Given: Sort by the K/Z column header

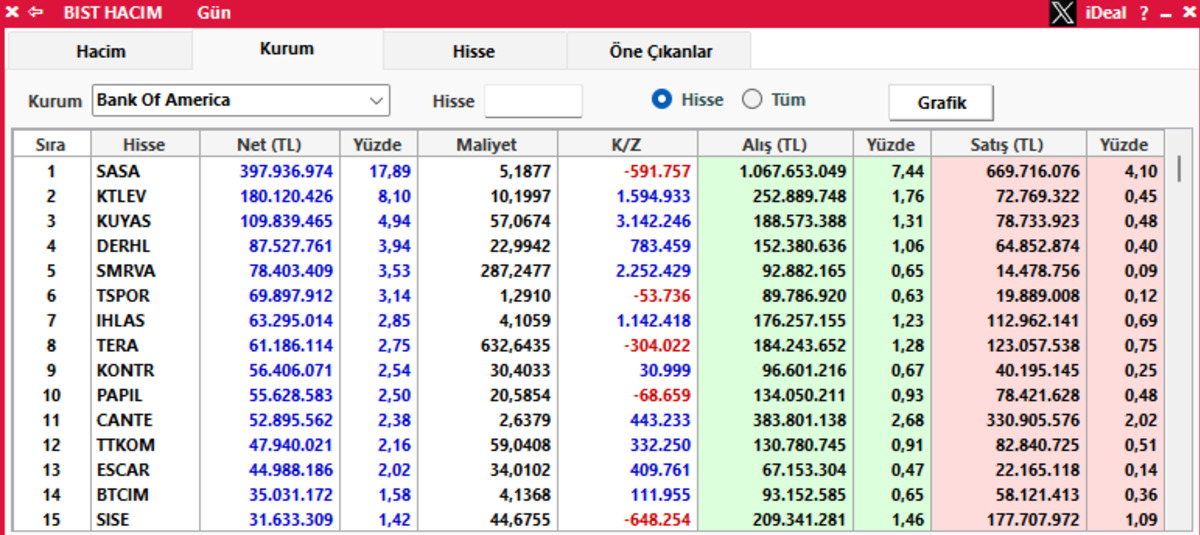Looking at the screenshot, I should (627, 145).
